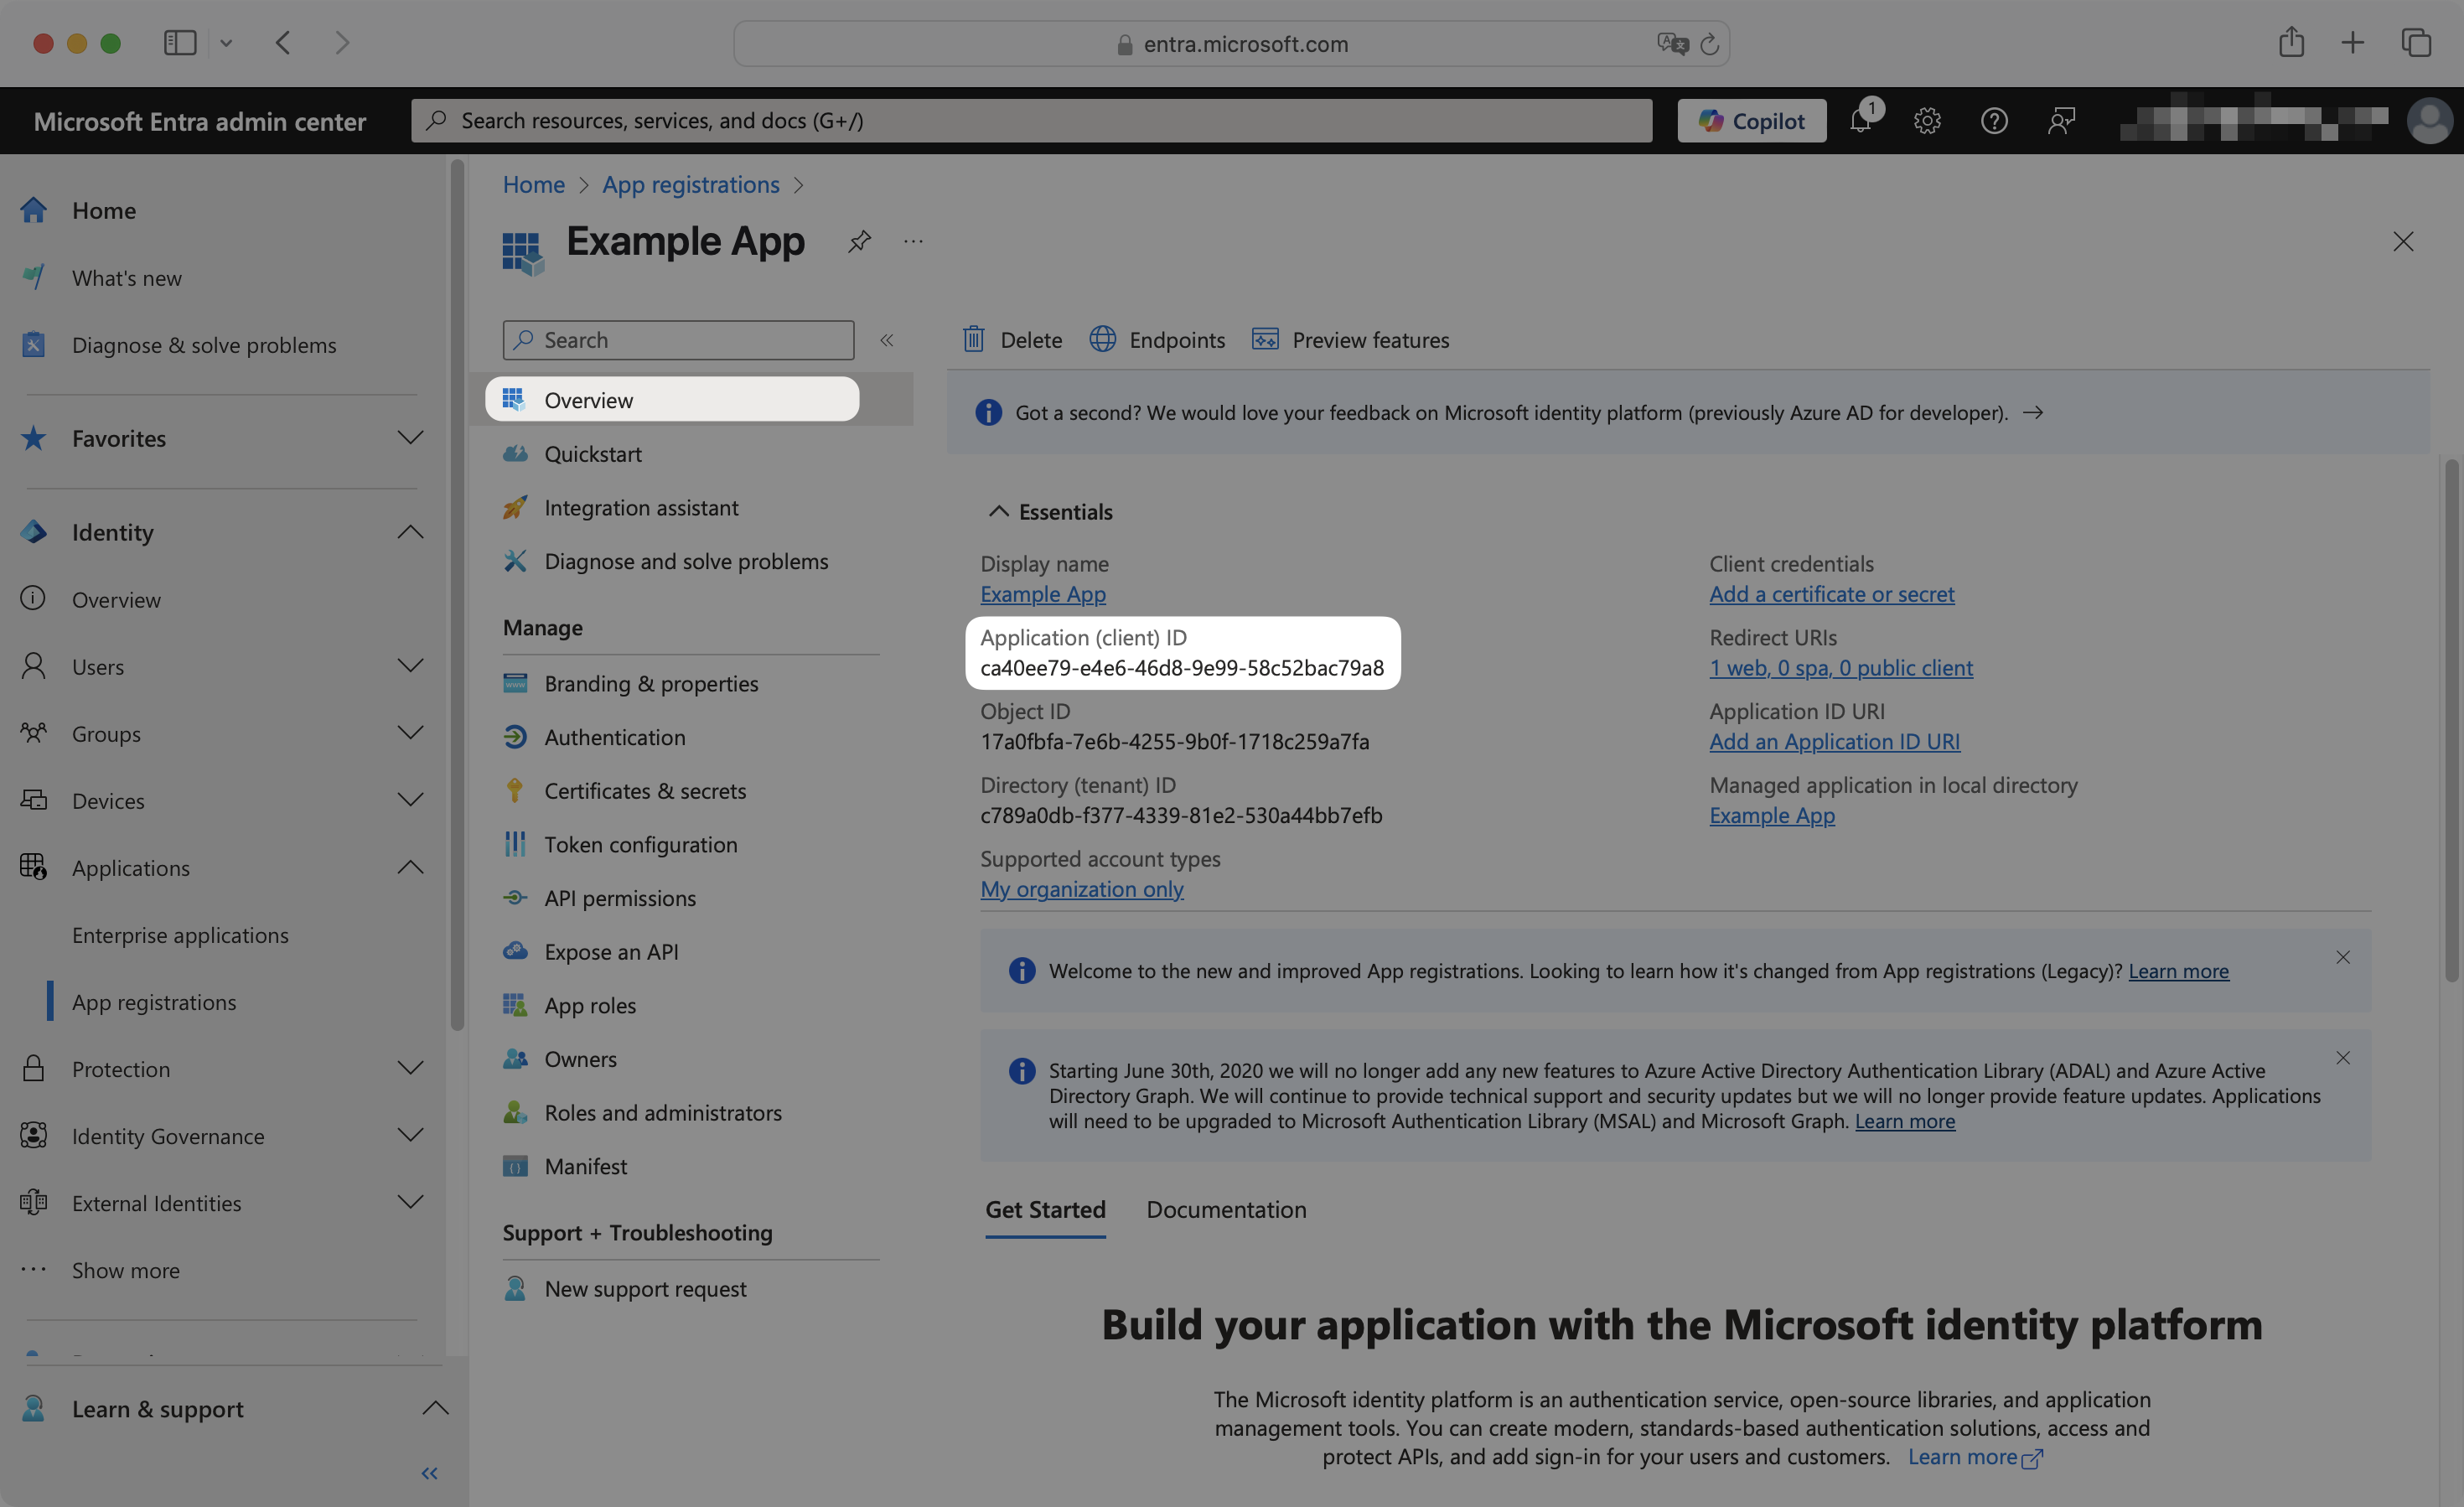2464x1507 pixels.
Task: Click the Redirect URIs link
Action: [x=1841, y=667]
